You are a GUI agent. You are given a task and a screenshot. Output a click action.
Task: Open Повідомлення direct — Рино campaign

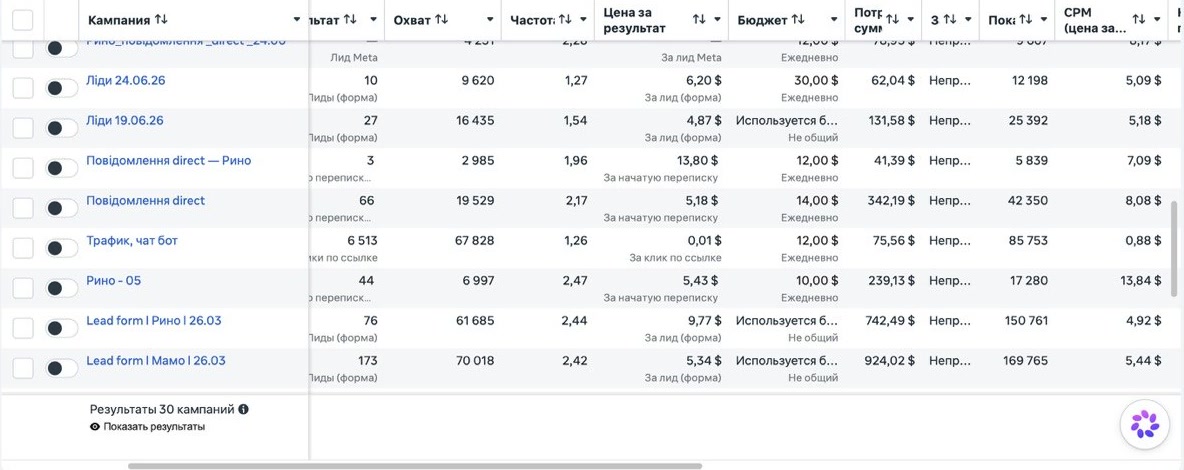pyautogui.click(x=168, y=161)
